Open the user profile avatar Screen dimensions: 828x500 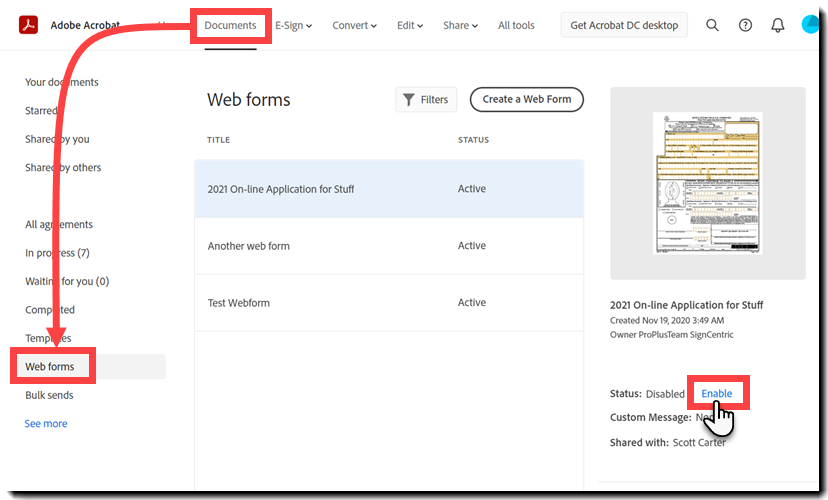[x=810, y=24]
